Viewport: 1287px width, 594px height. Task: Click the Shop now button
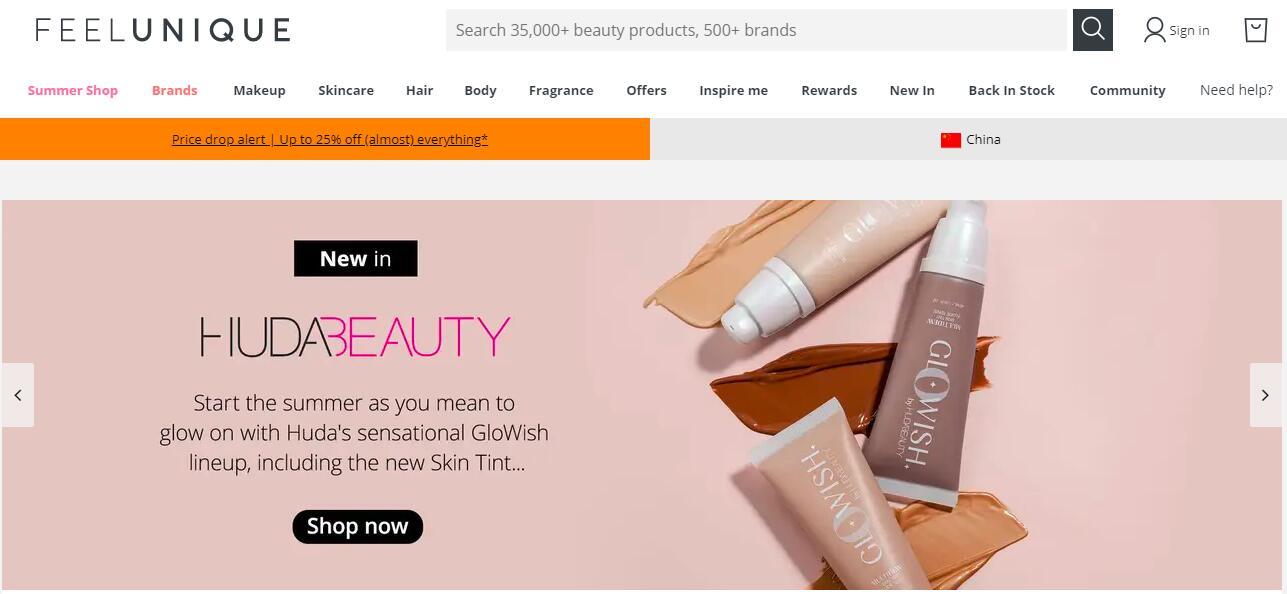click(x=357, y=526)
